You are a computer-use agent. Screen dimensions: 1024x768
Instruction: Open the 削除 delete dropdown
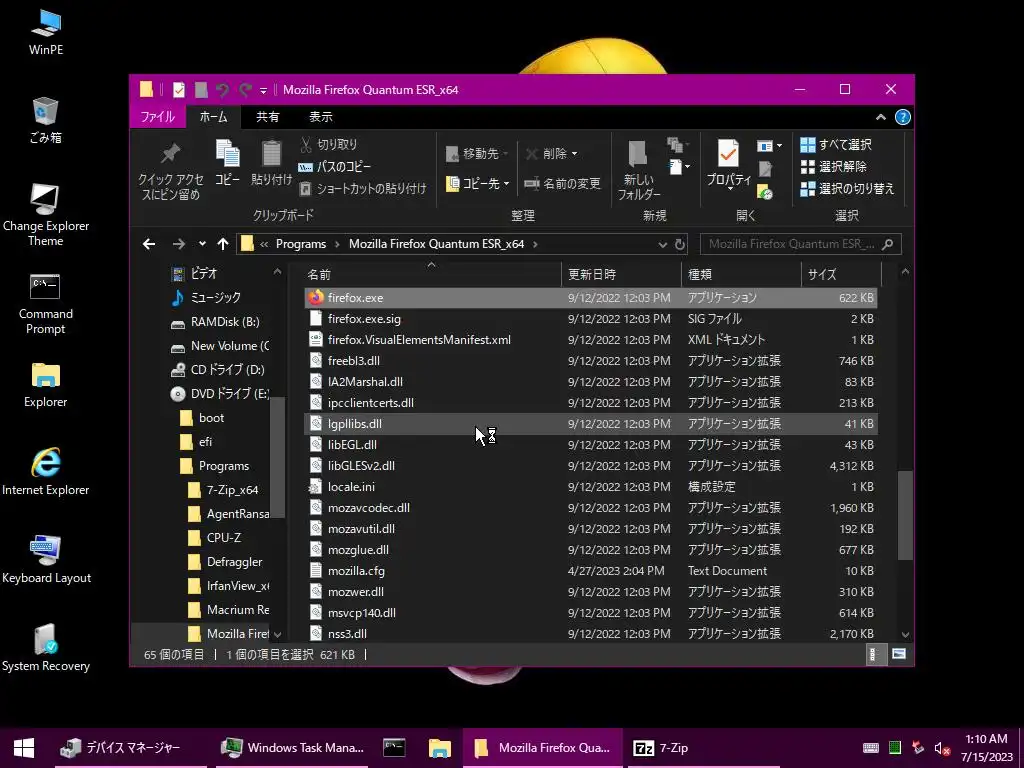coord(552,153)
